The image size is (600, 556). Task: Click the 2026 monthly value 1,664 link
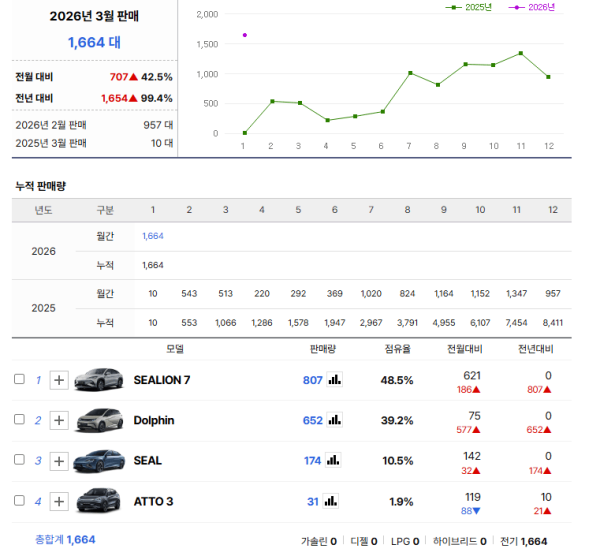pos(153,236)
